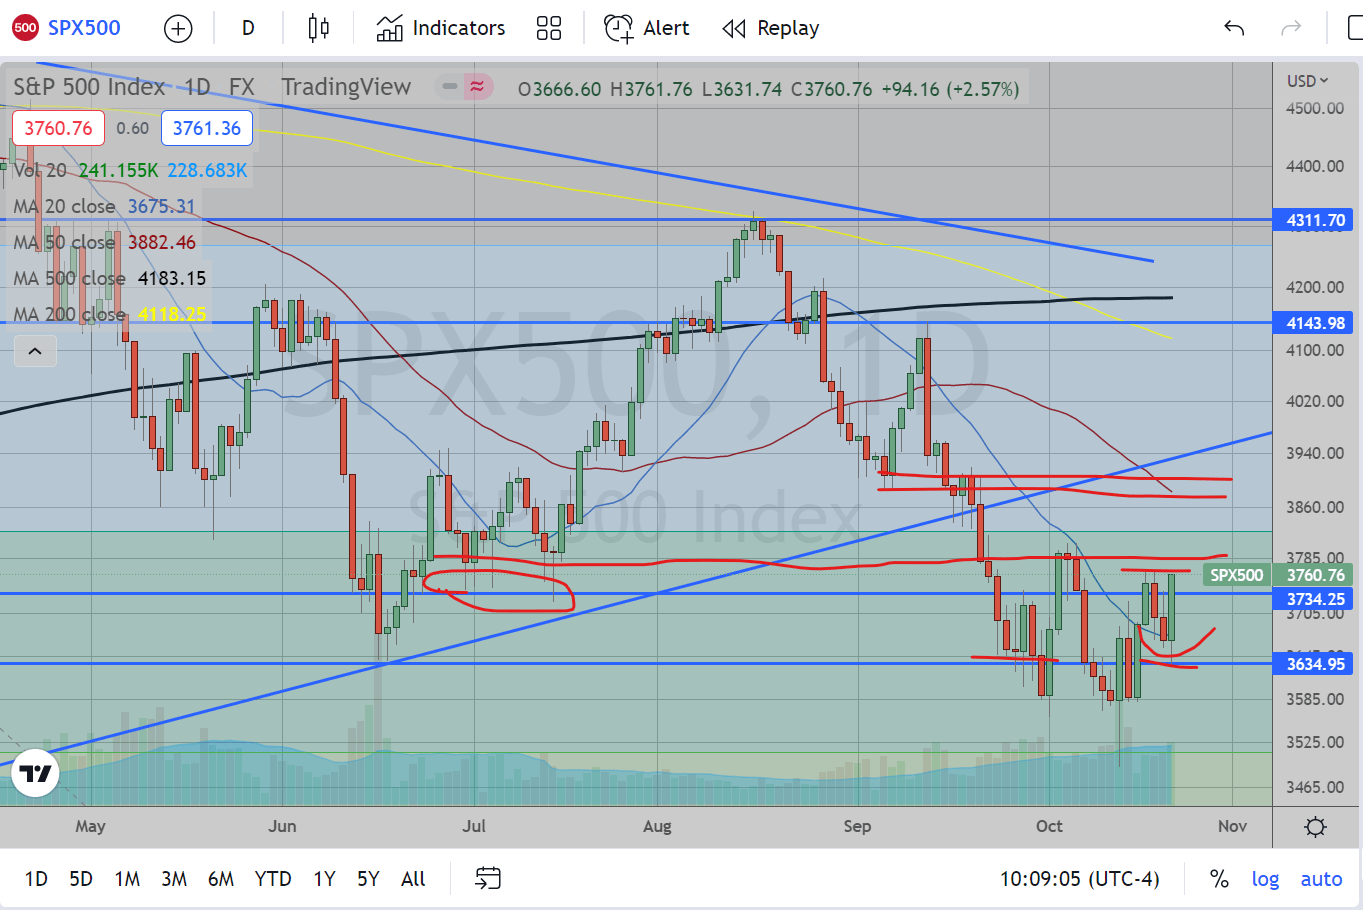Open the Indicators dialog
Viewport: 1363px width, 910px height.
(441, 28)
